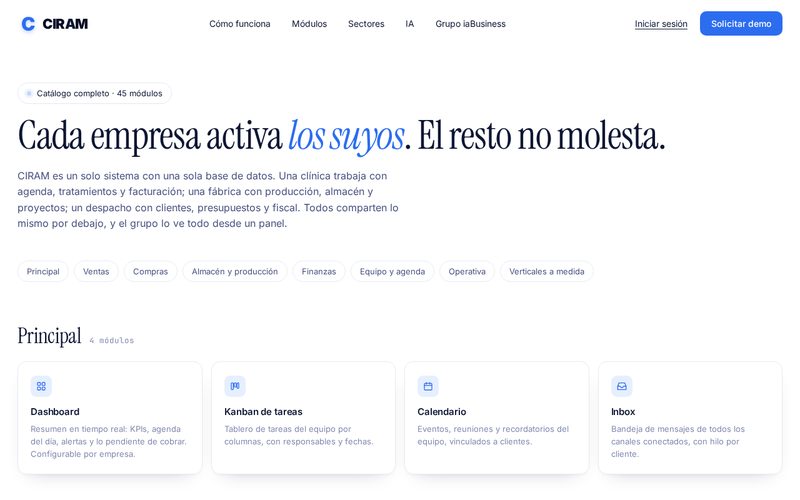Click the Kanban de tareas card title
Image resolution: width=800 pixels, height=500 pixels.
point(263,412)
